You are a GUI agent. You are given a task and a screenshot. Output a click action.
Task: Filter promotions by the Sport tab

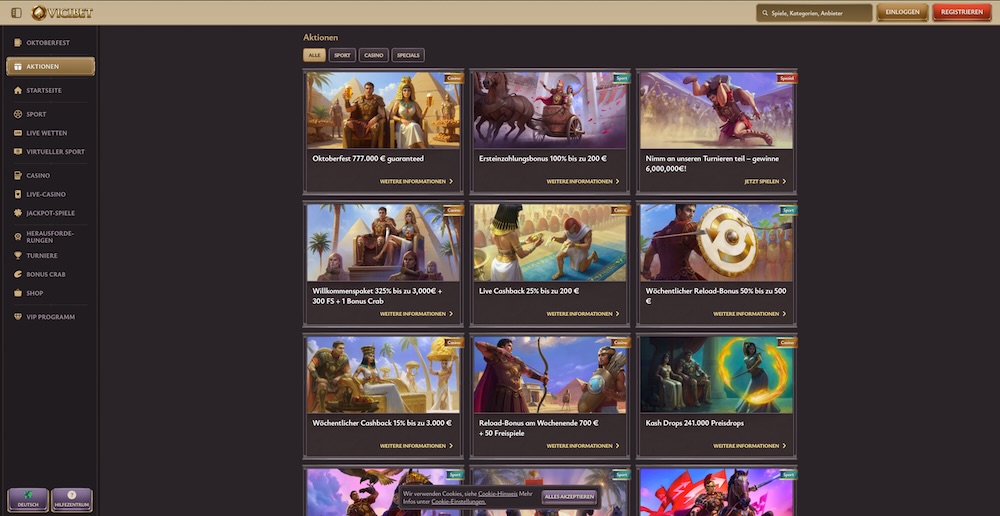(x=342, y=56)
